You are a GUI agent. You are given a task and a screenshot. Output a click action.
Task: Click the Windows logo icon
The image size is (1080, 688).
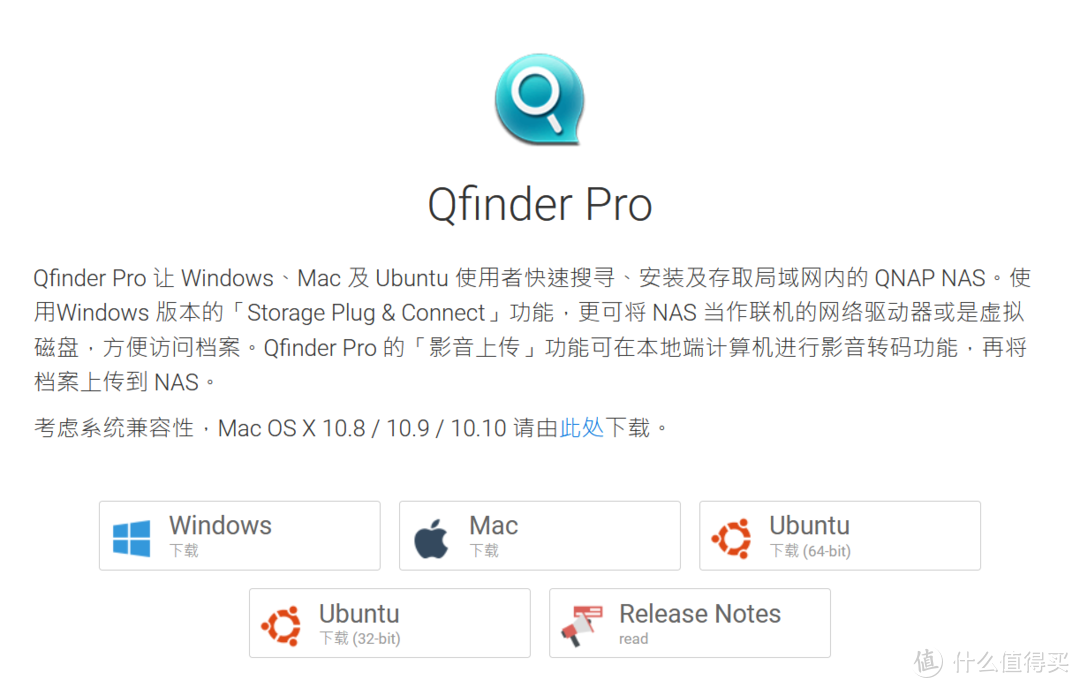[x=132, y=538]
